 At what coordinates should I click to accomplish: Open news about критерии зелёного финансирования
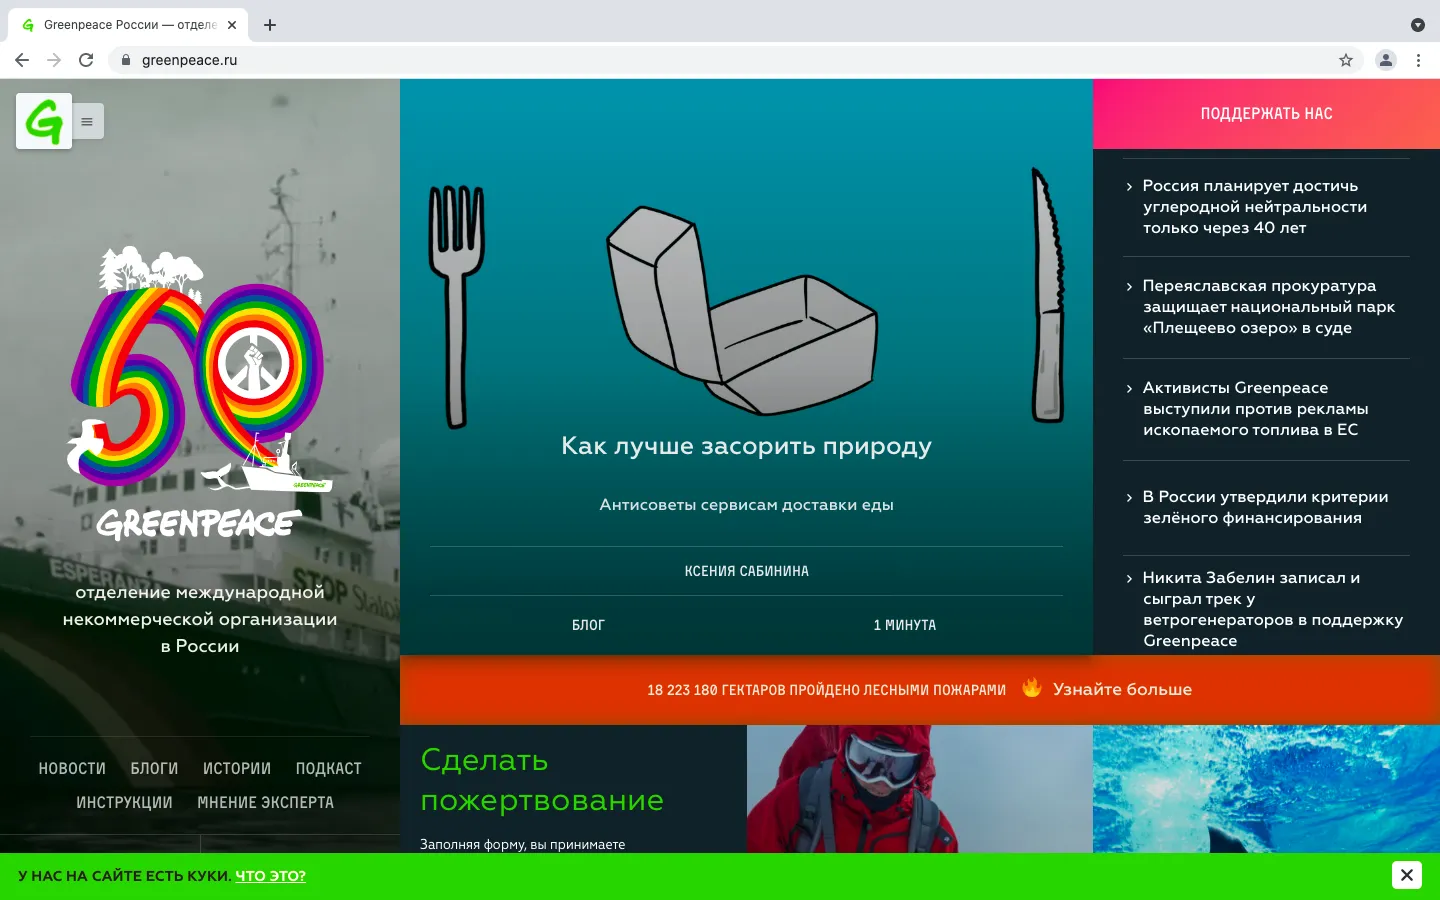tap(1265, 507)
